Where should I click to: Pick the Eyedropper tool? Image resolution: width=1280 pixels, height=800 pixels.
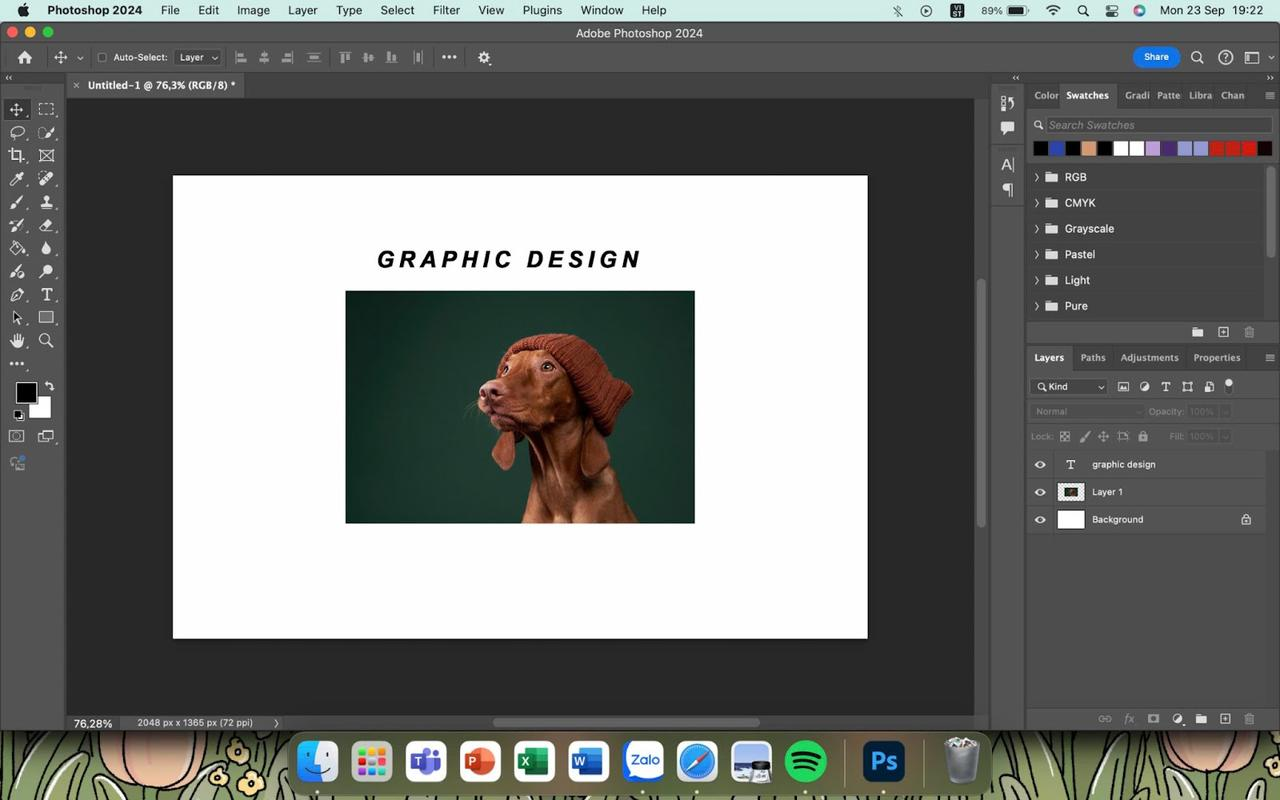15,178
